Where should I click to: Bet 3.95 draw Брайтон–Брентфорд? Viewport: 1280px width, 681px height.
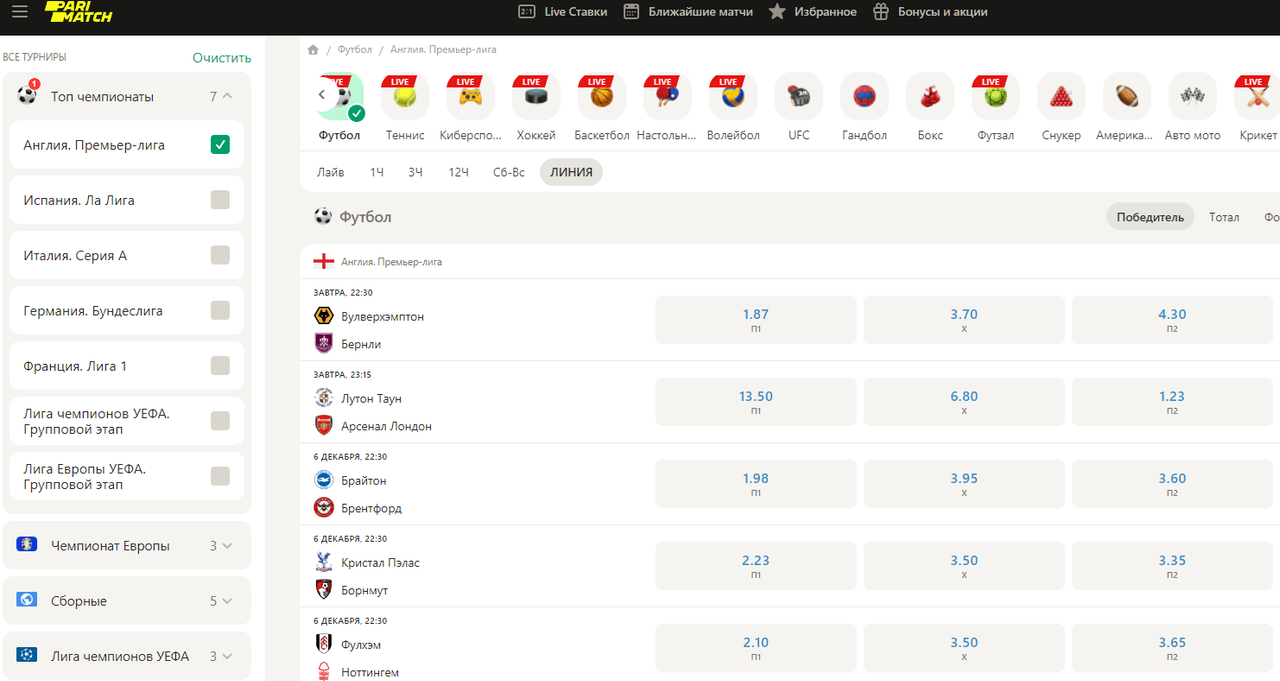point(964,484)
